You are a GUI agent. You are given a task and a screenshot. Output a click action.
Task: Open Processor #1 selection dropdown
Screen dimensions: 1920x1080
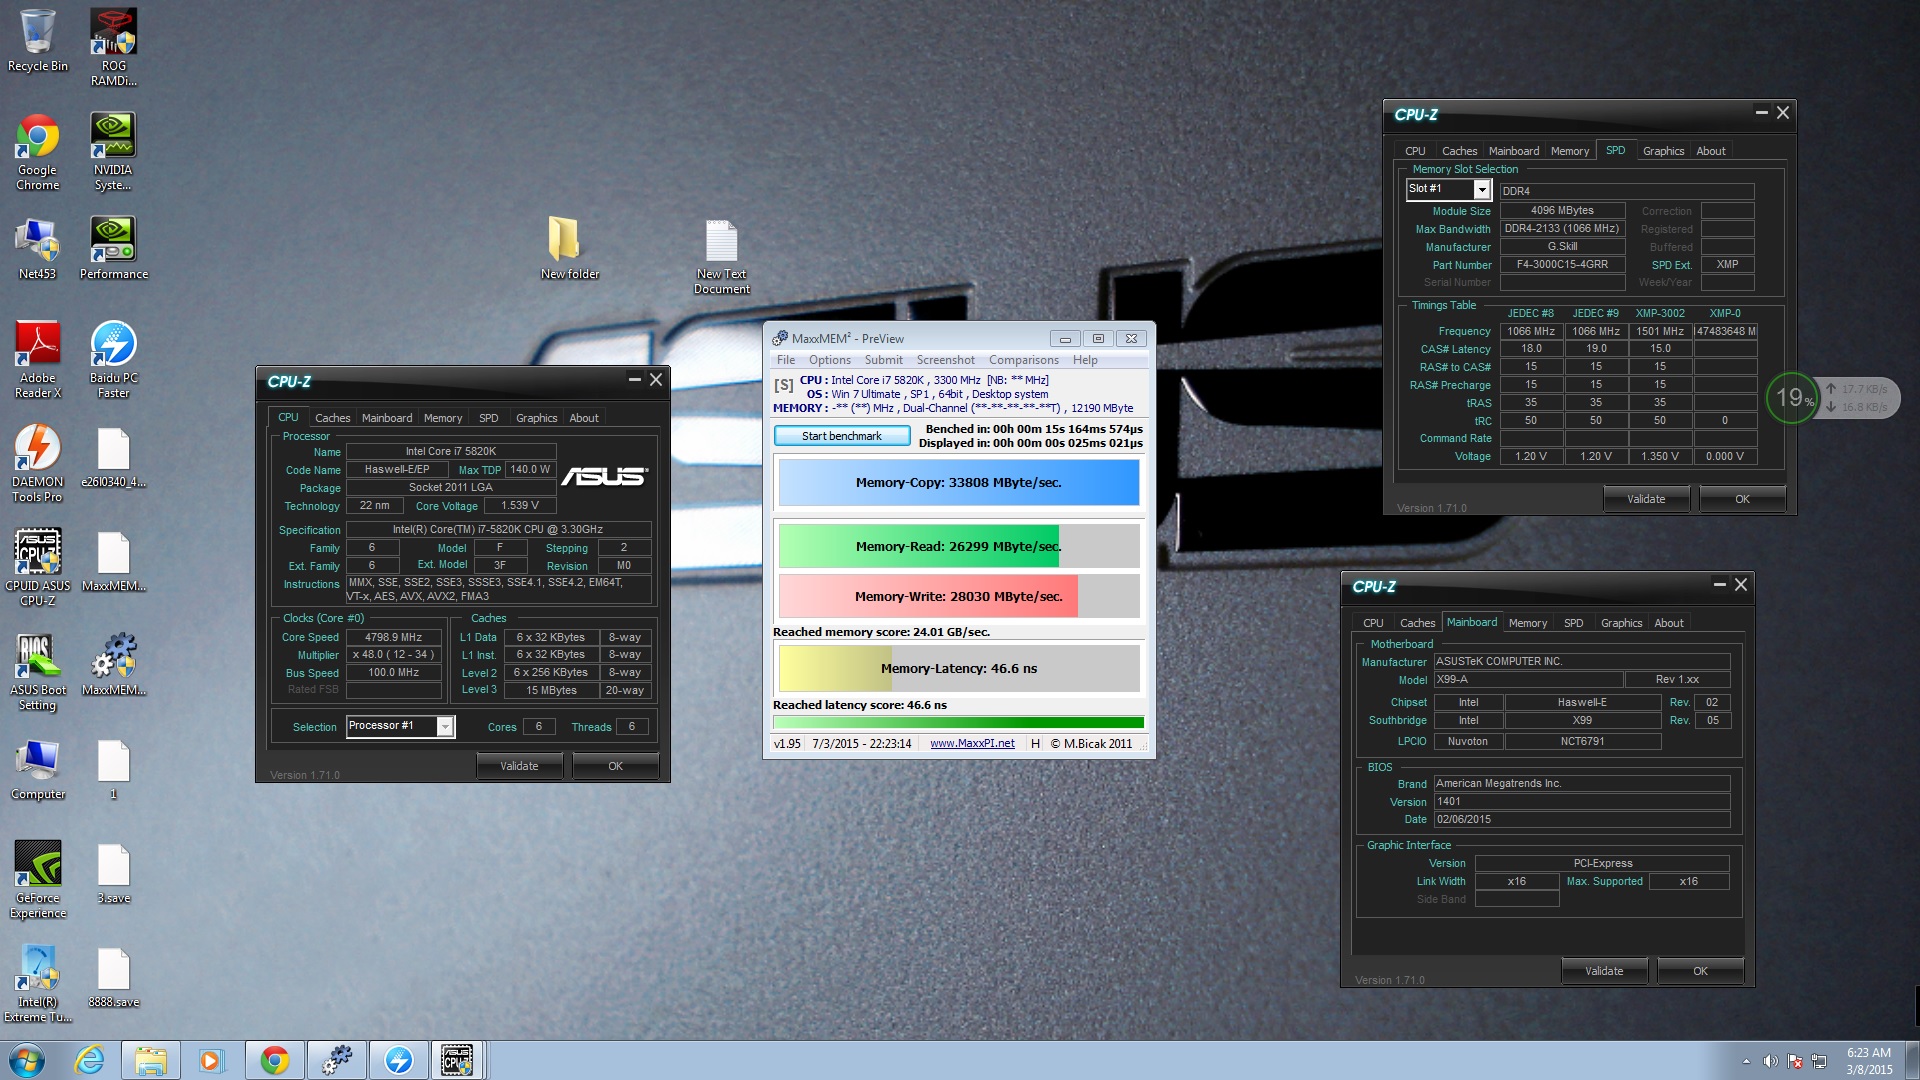[x=445, y=727]
